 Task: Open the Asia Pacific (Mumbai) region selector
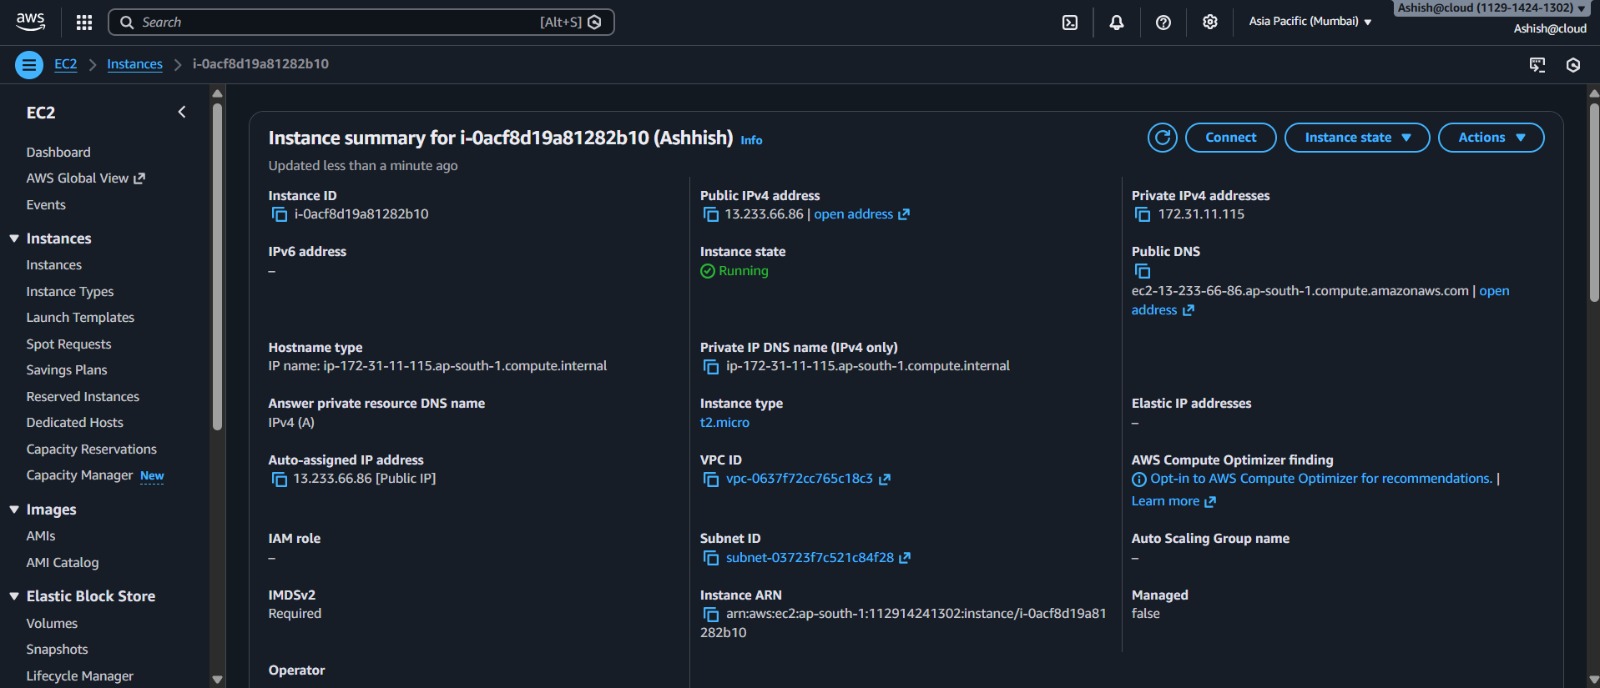click(1310, 21)
